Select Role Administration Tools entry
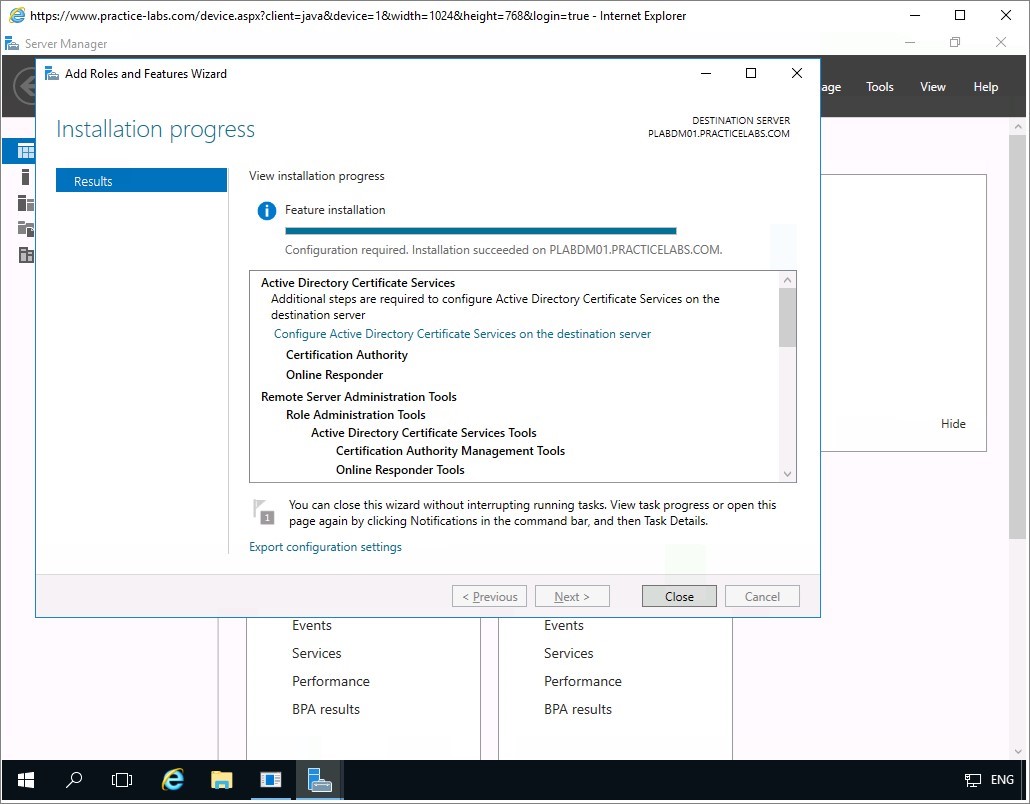Image resolution: width=1030 pixels, height=804 pixels. point(355,414)
